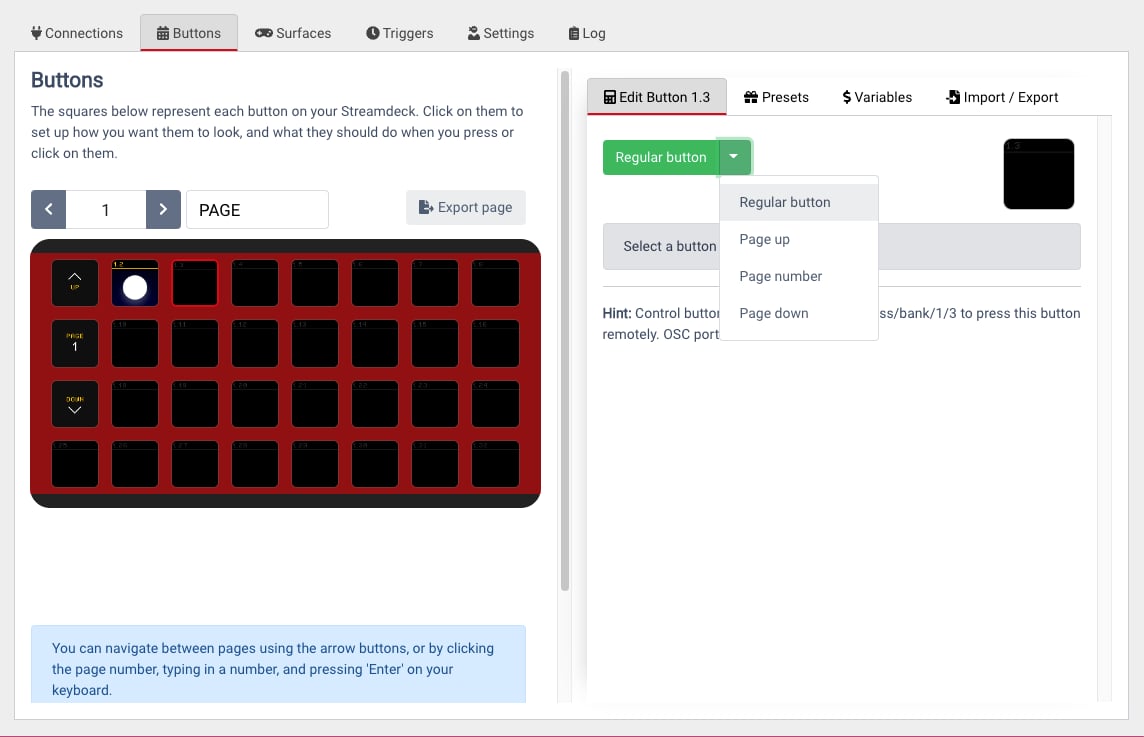1144x737 pixels.
Task: Open the Log tab
Action: pyautogui.click(x=587, y=33)
